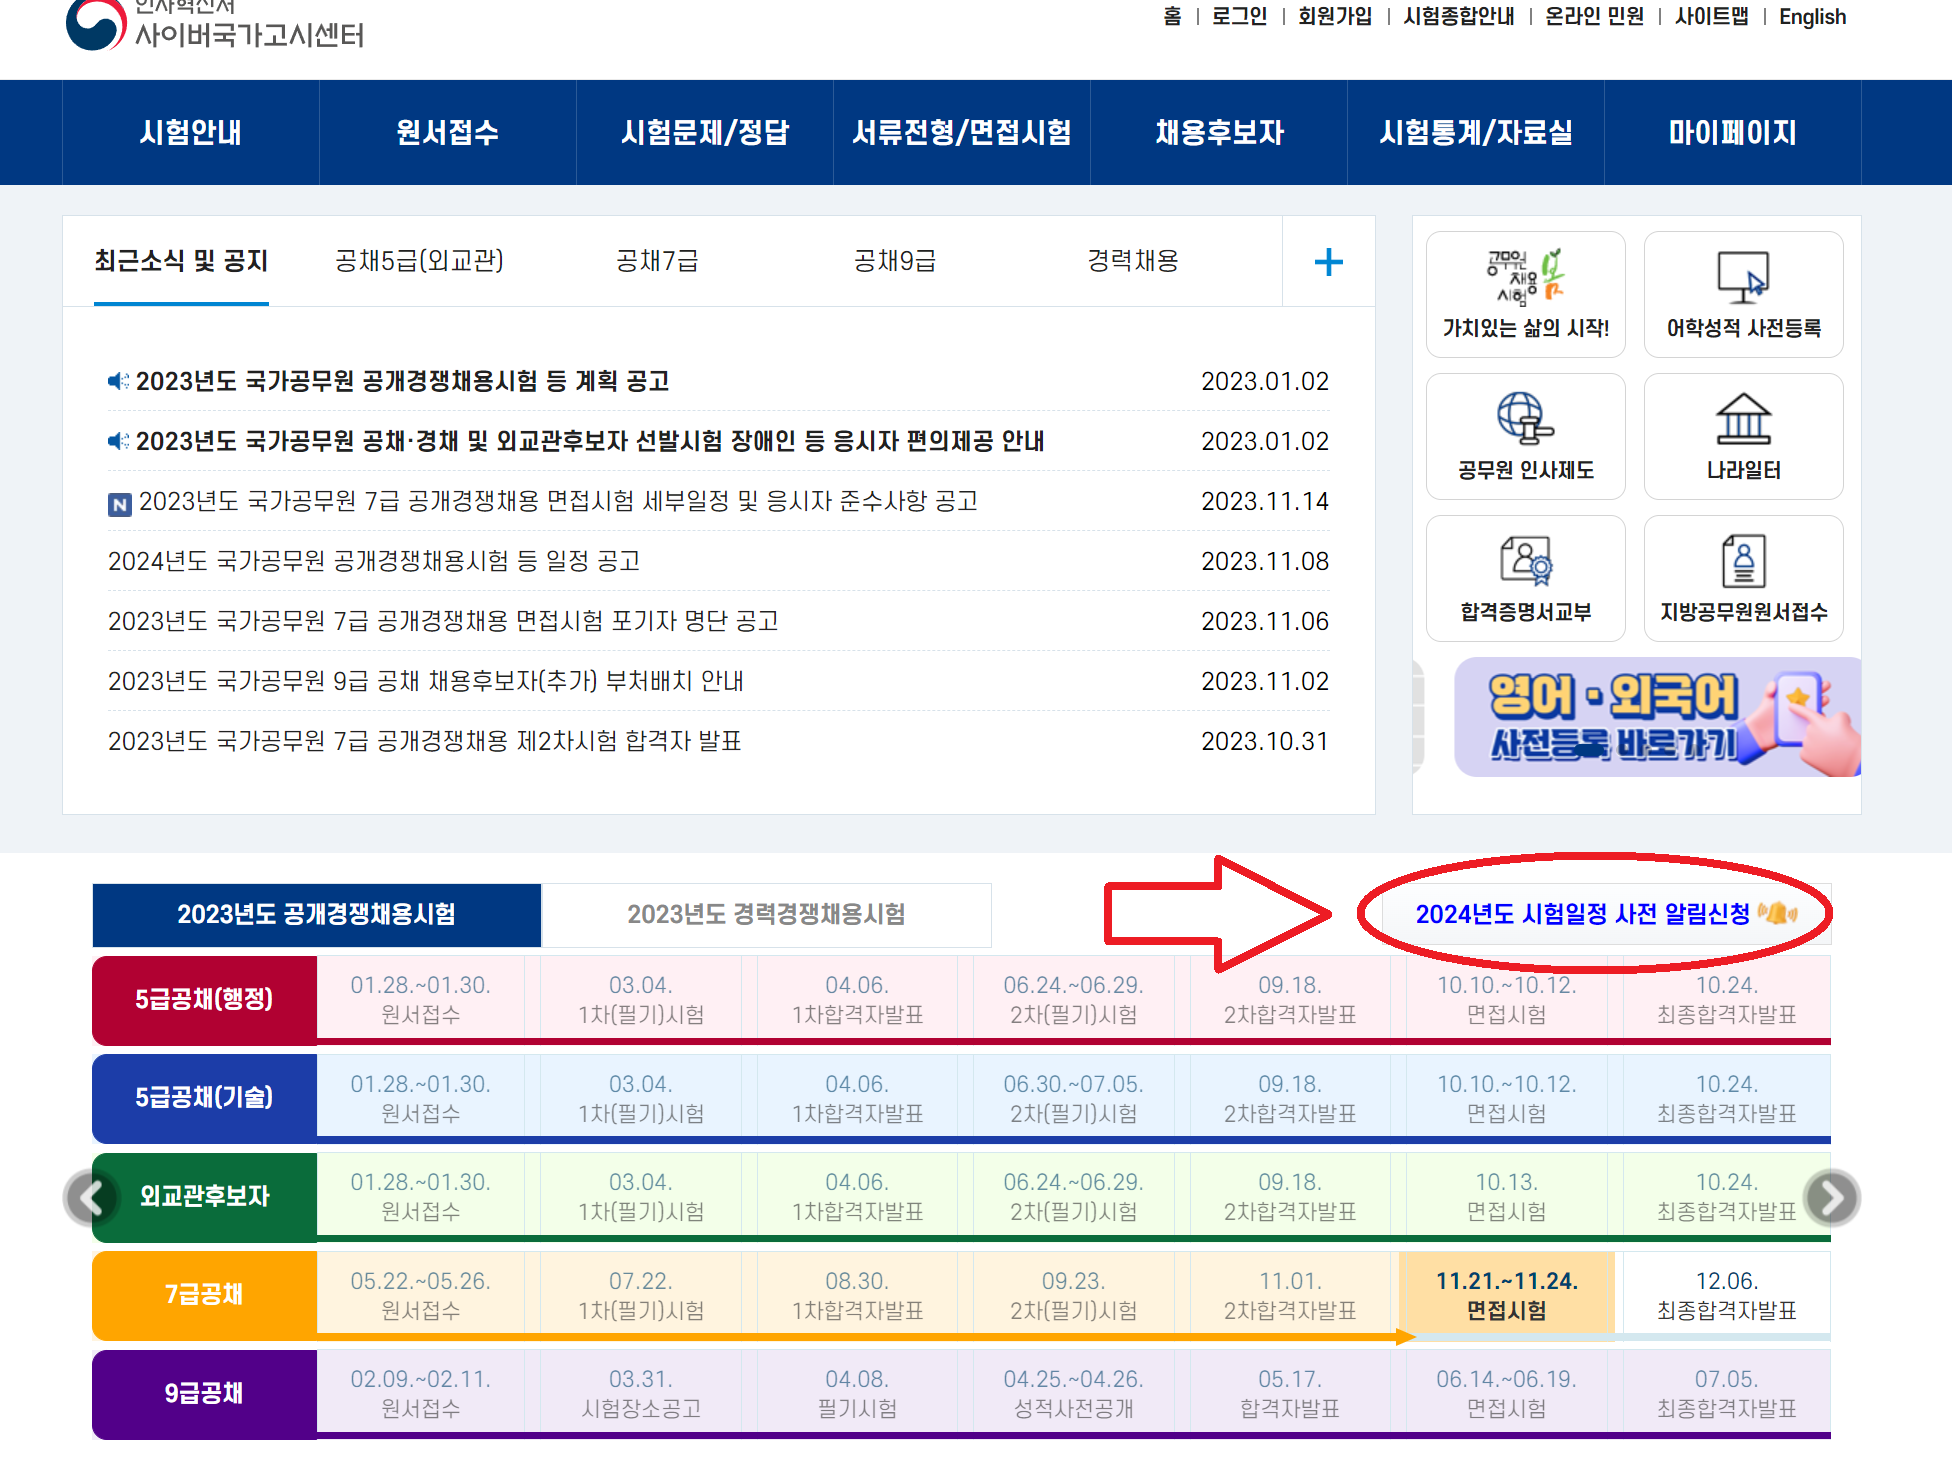Click the N badge on the 7급 면접시험 공고
This screenshot has height=1462, width=1952.
(119, 502)
